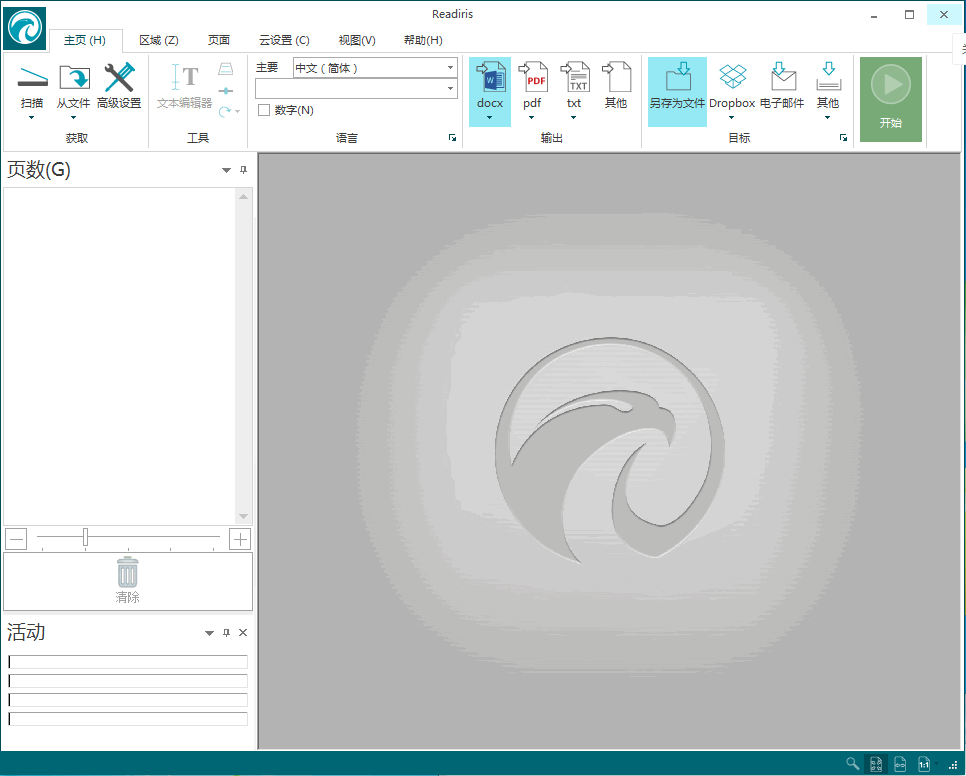This screenshot has height=776, width=966.
Task: Click the thumbnail size slider handle
Action: pos(85,538)
